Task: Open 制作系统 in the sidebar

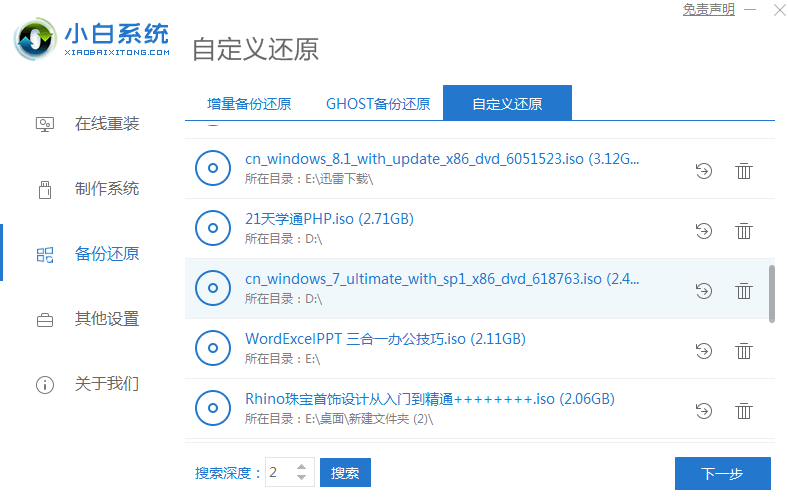Action: click(106, 189)
